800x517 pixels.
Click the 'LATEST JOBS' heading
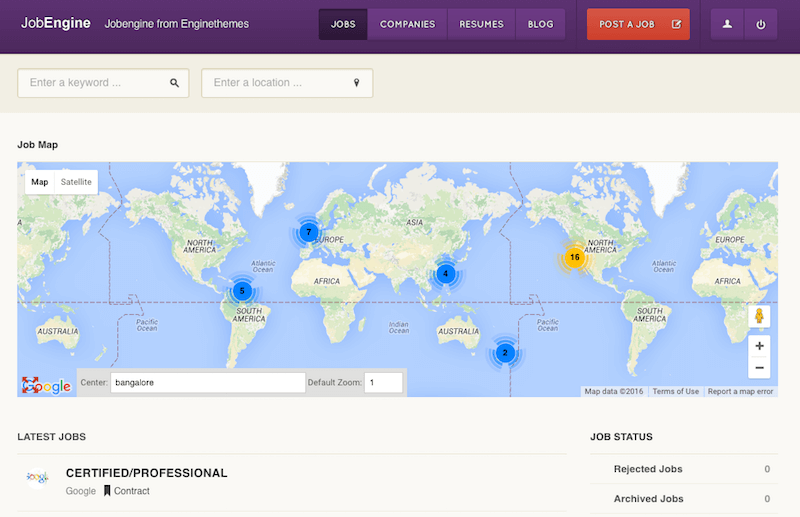52,437
